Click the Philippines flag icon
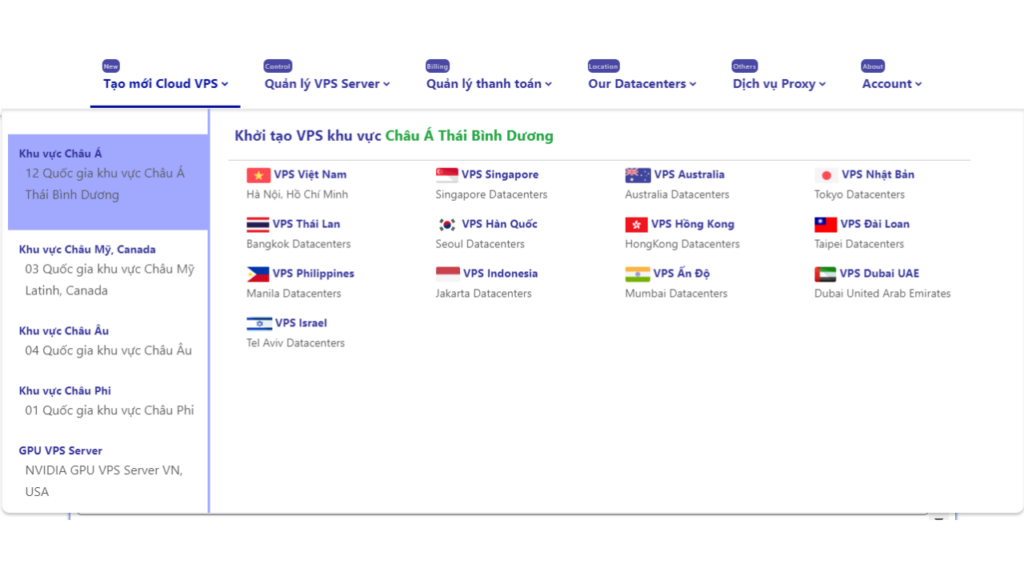 [x=258, y=274]
